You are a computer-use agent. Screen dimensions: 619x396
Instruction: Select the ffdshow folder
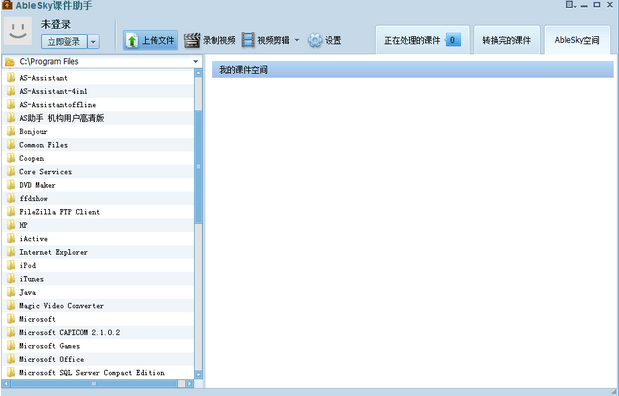(98, 199)
